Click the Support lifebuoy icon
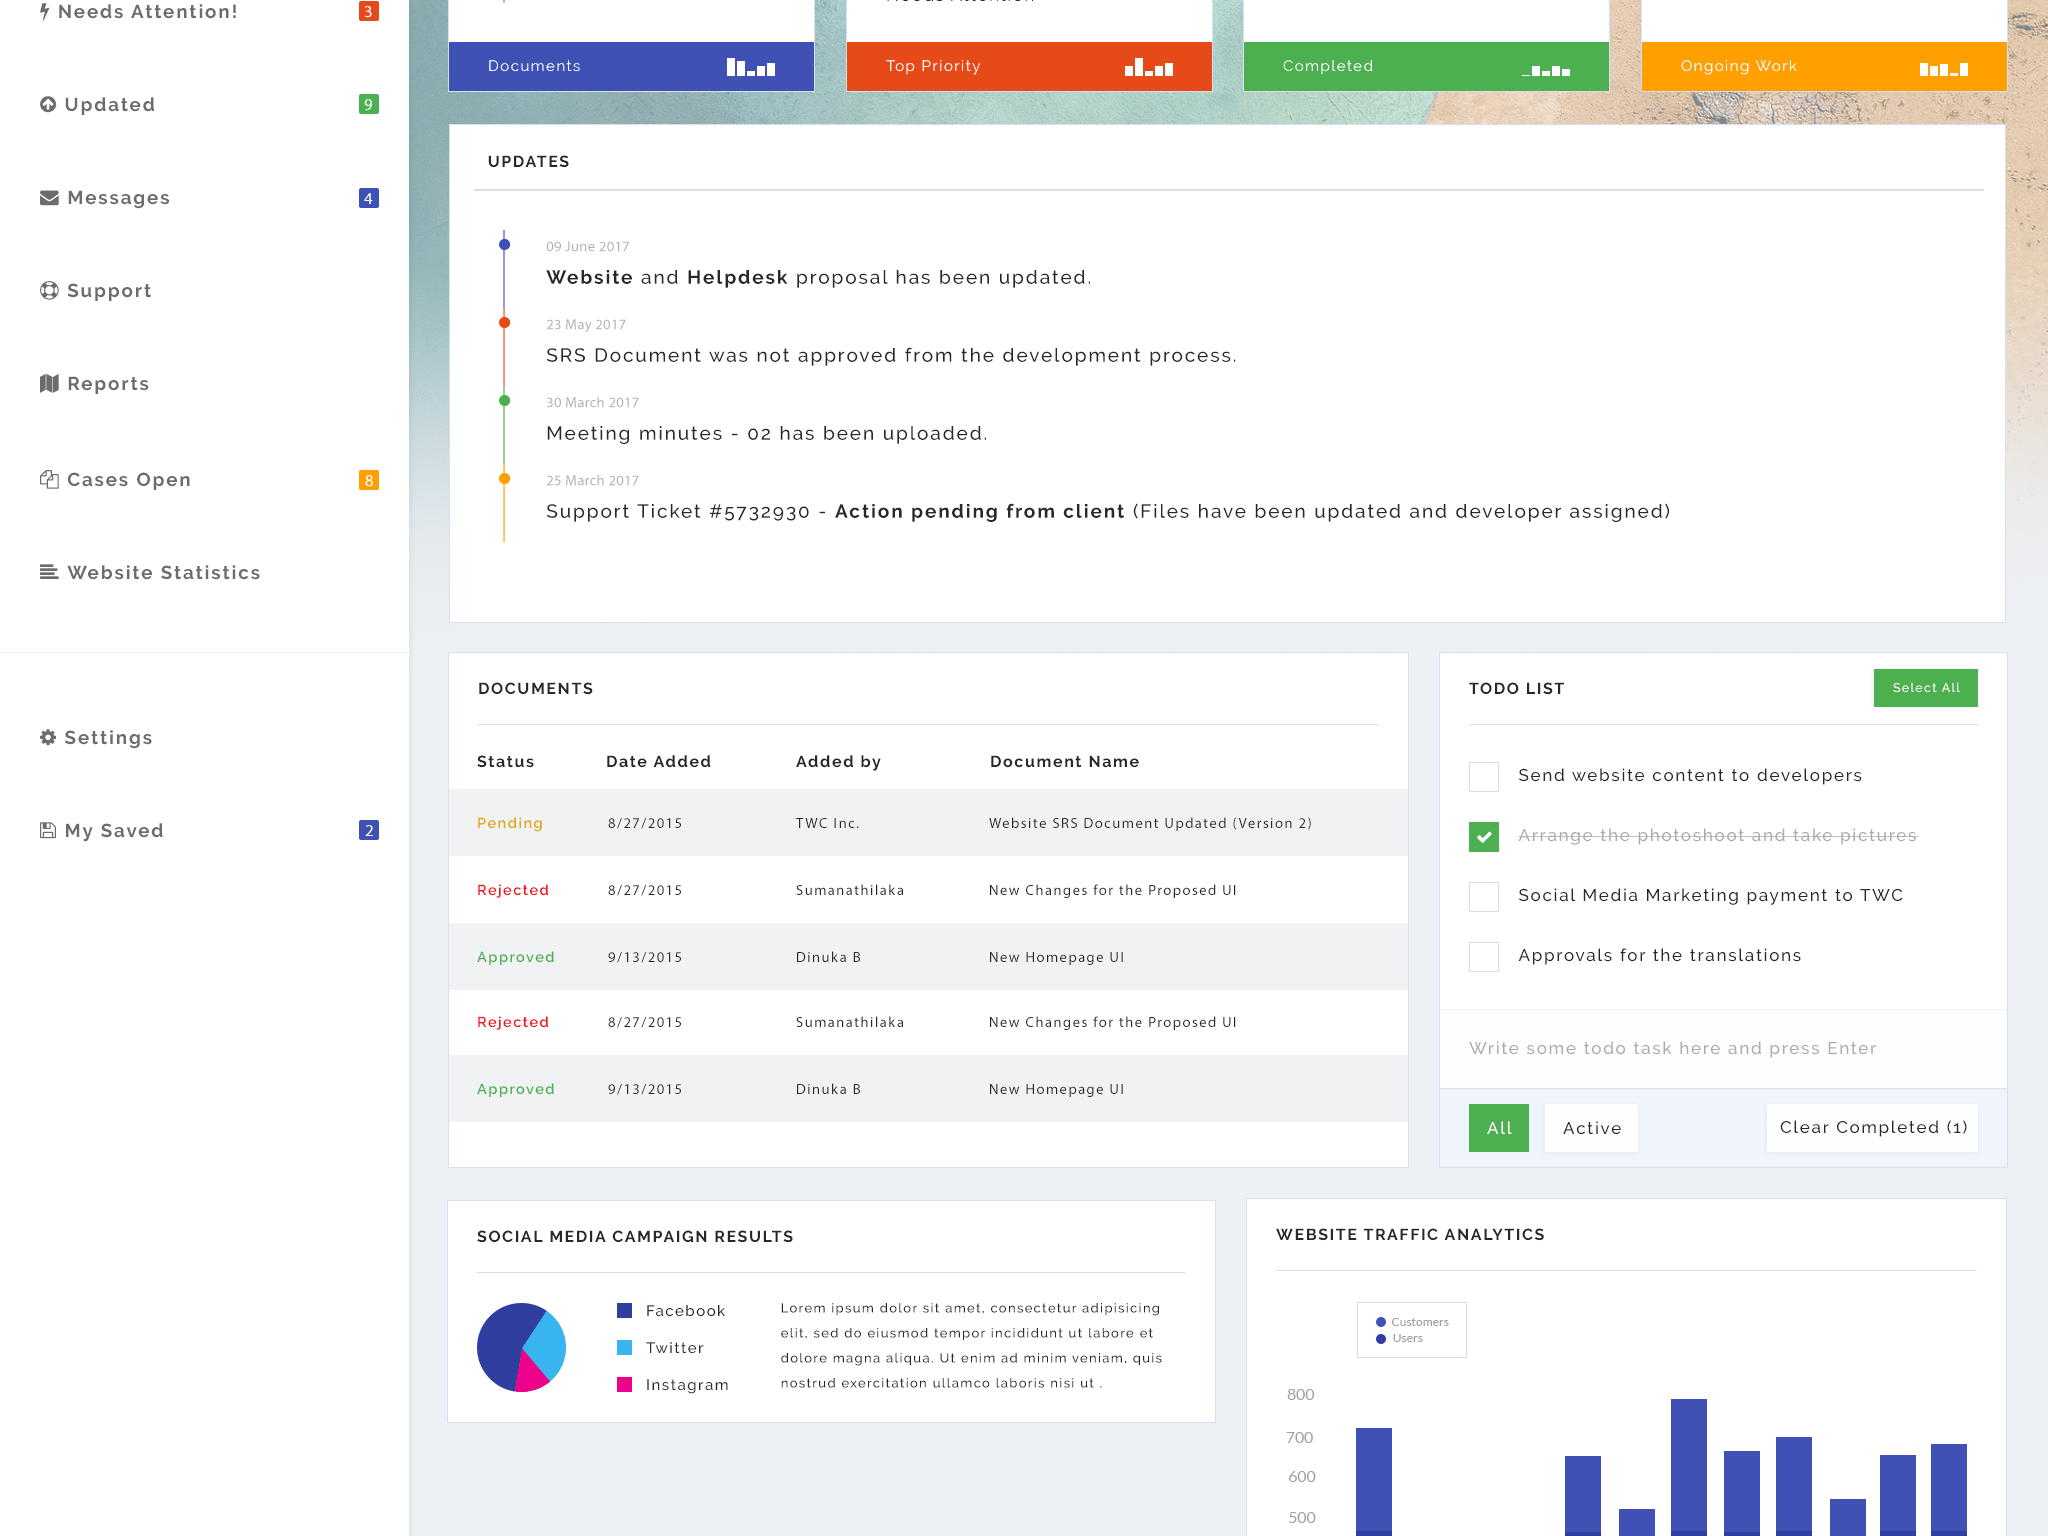This screenshot has width=2048, height=1536. tap(49, 290)
